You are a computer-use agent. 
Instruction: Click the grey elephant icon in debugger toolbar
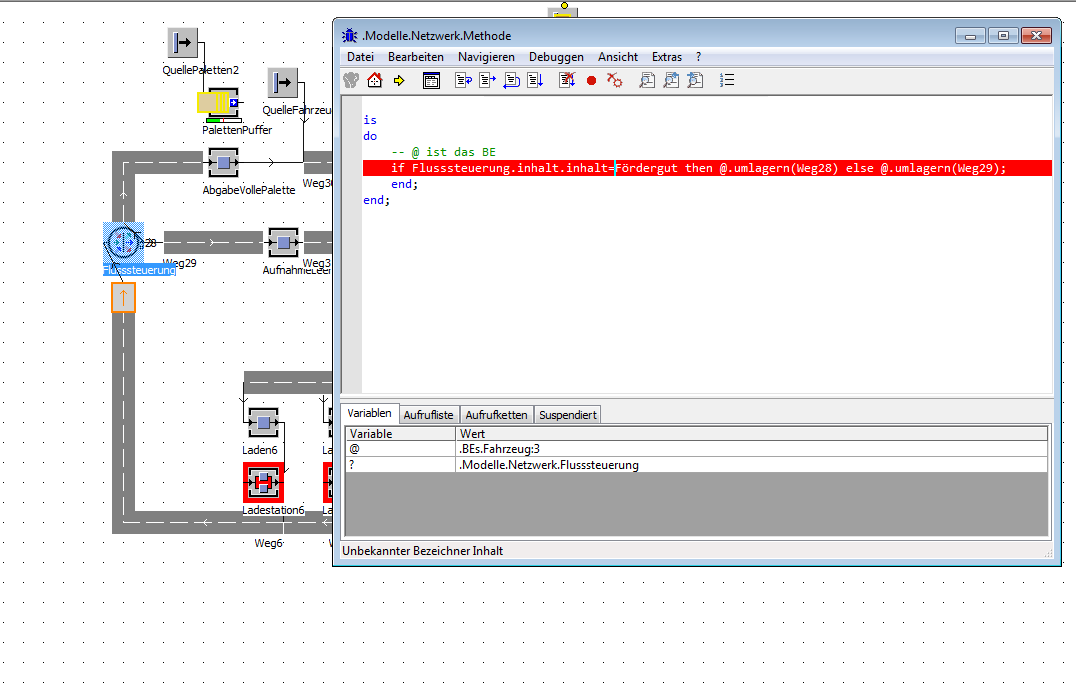351,80
